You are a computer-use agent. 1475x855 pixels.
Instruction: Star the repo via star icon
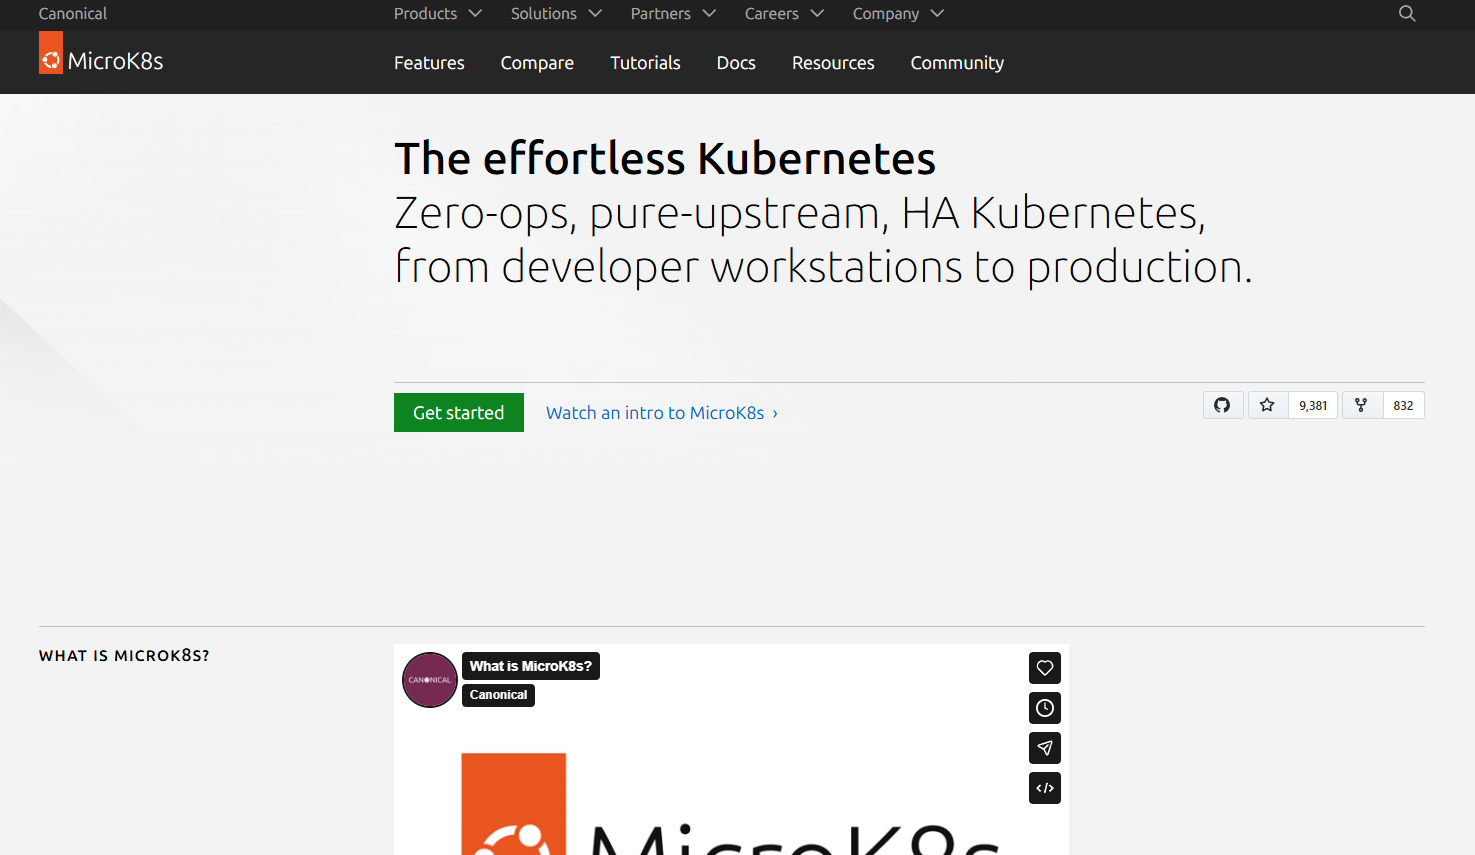1267,405
